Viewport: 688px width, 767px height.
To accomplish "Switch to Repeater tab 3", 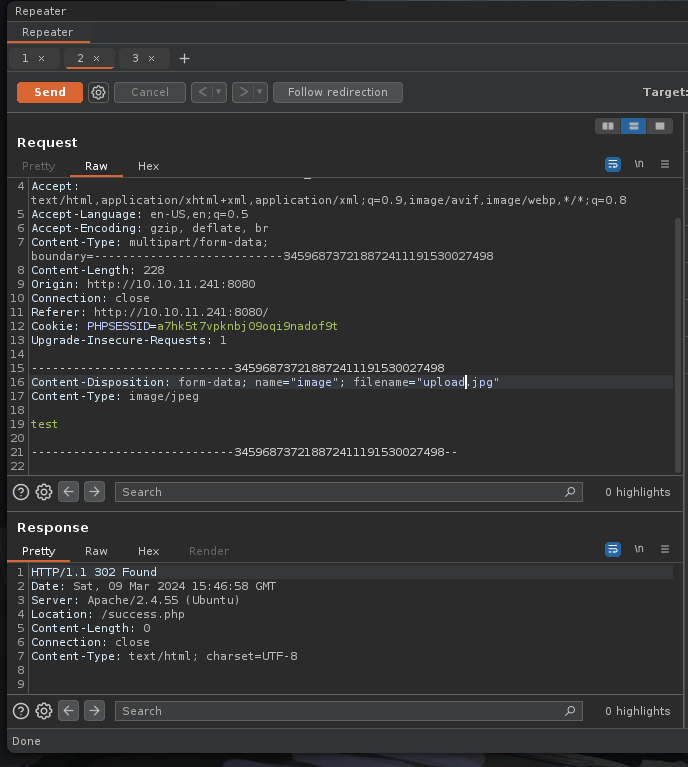I will (136, 59).
